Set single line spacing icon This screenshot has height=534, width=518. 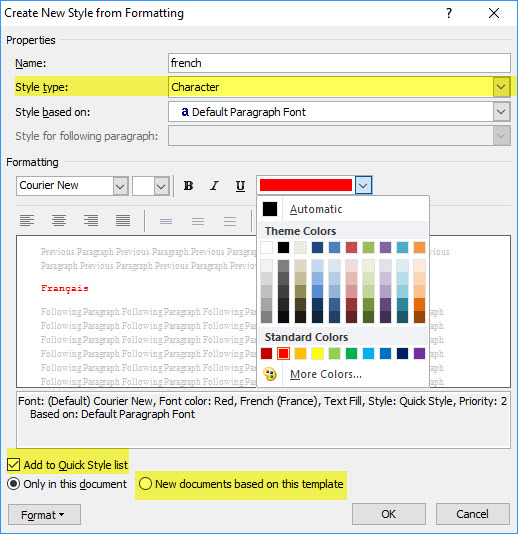166,221
